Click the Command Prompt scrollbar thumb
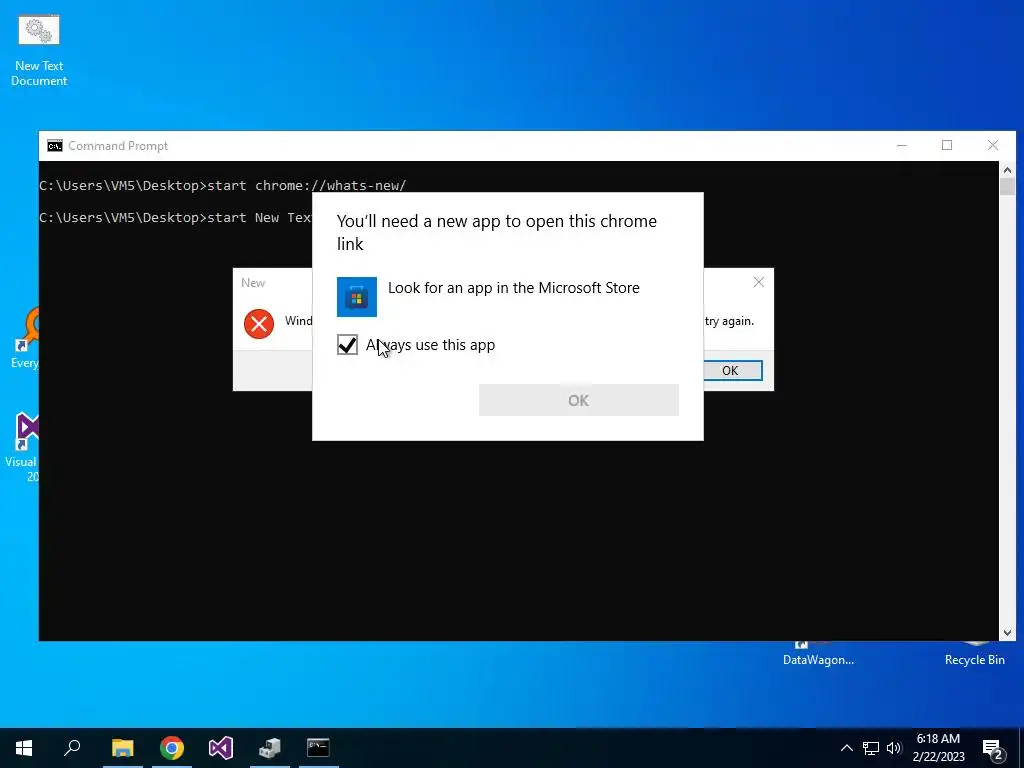 click(1007, 186)
